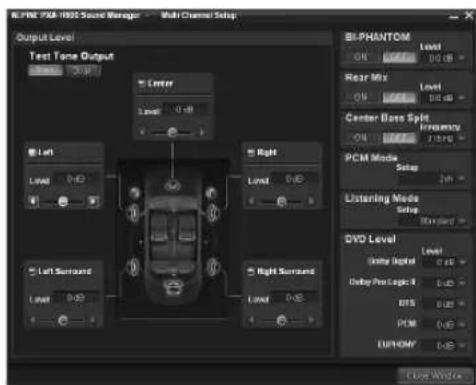Increase Center level with right arrow
Screen dimensions: 476x385
point(202,132)
